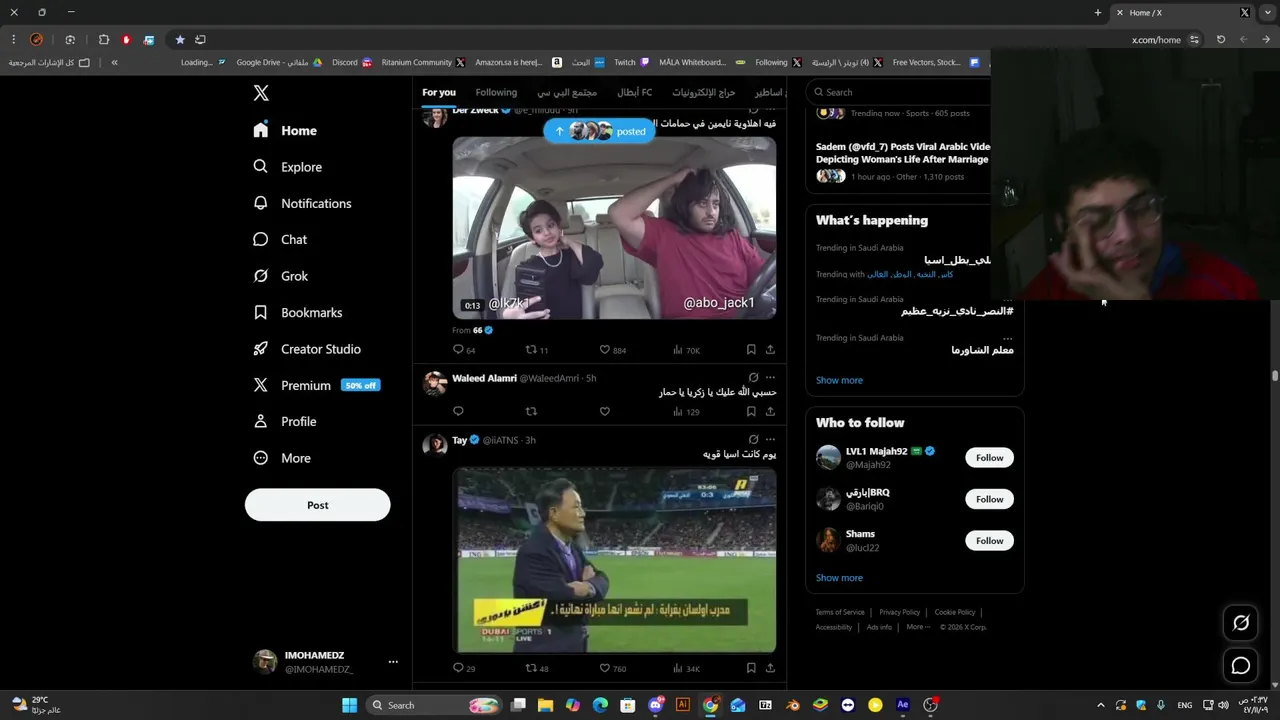Open Notifications in the sidebar
1280x720 pixels.
(x=303, y=203)
